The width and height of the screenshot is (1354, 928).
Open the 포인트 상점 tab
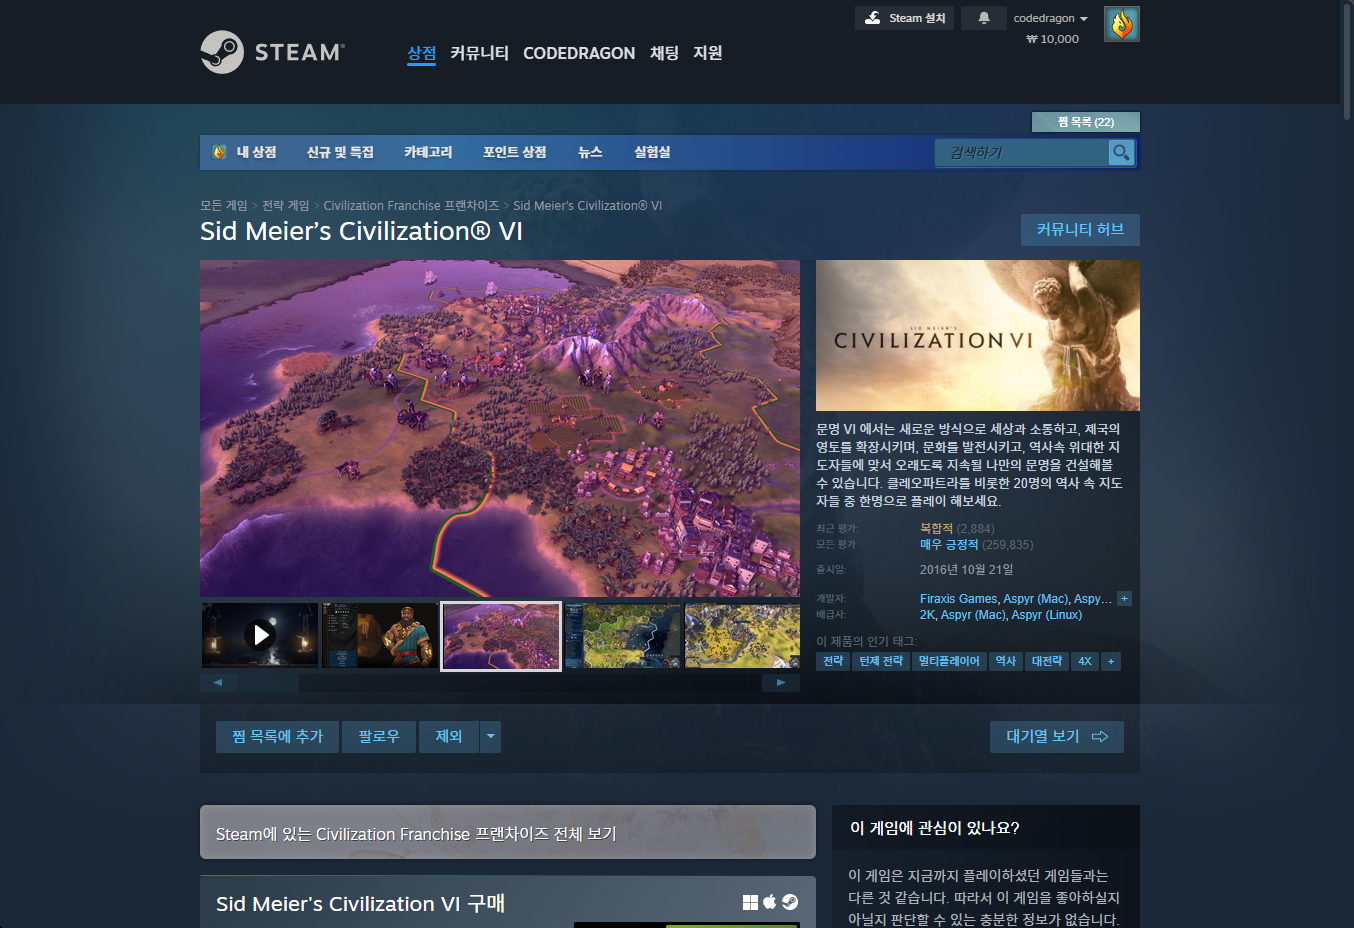[x=515, y=152]
